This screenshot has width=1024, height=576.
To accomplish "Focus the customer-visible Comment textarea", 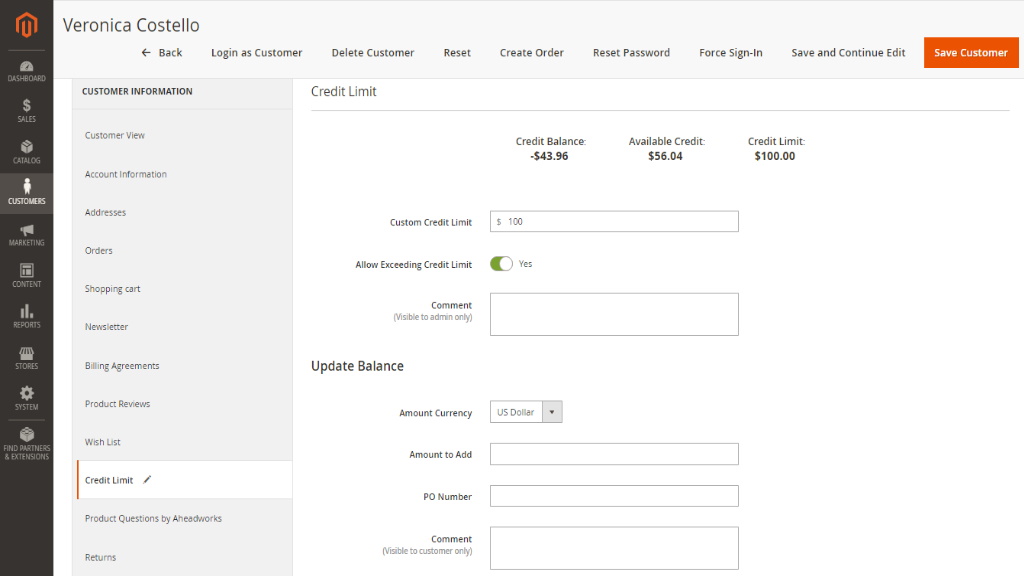I will click(614, 548).
